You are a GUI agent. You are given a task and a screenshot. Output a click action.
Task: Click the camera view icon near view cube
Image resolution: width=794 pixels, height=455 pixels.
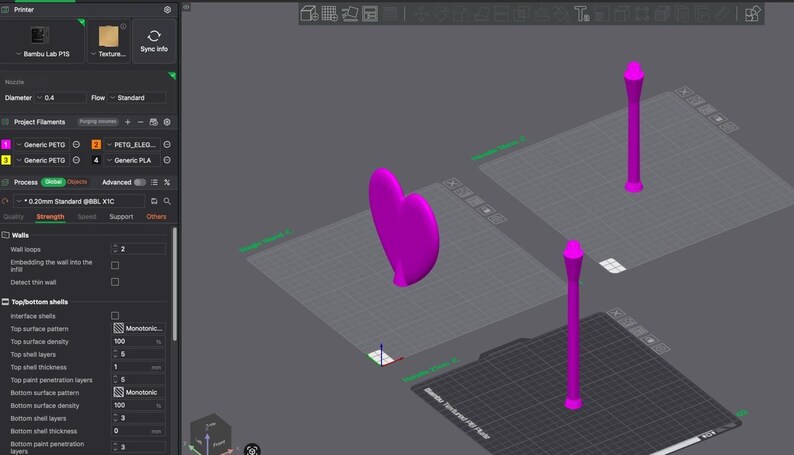252,449
